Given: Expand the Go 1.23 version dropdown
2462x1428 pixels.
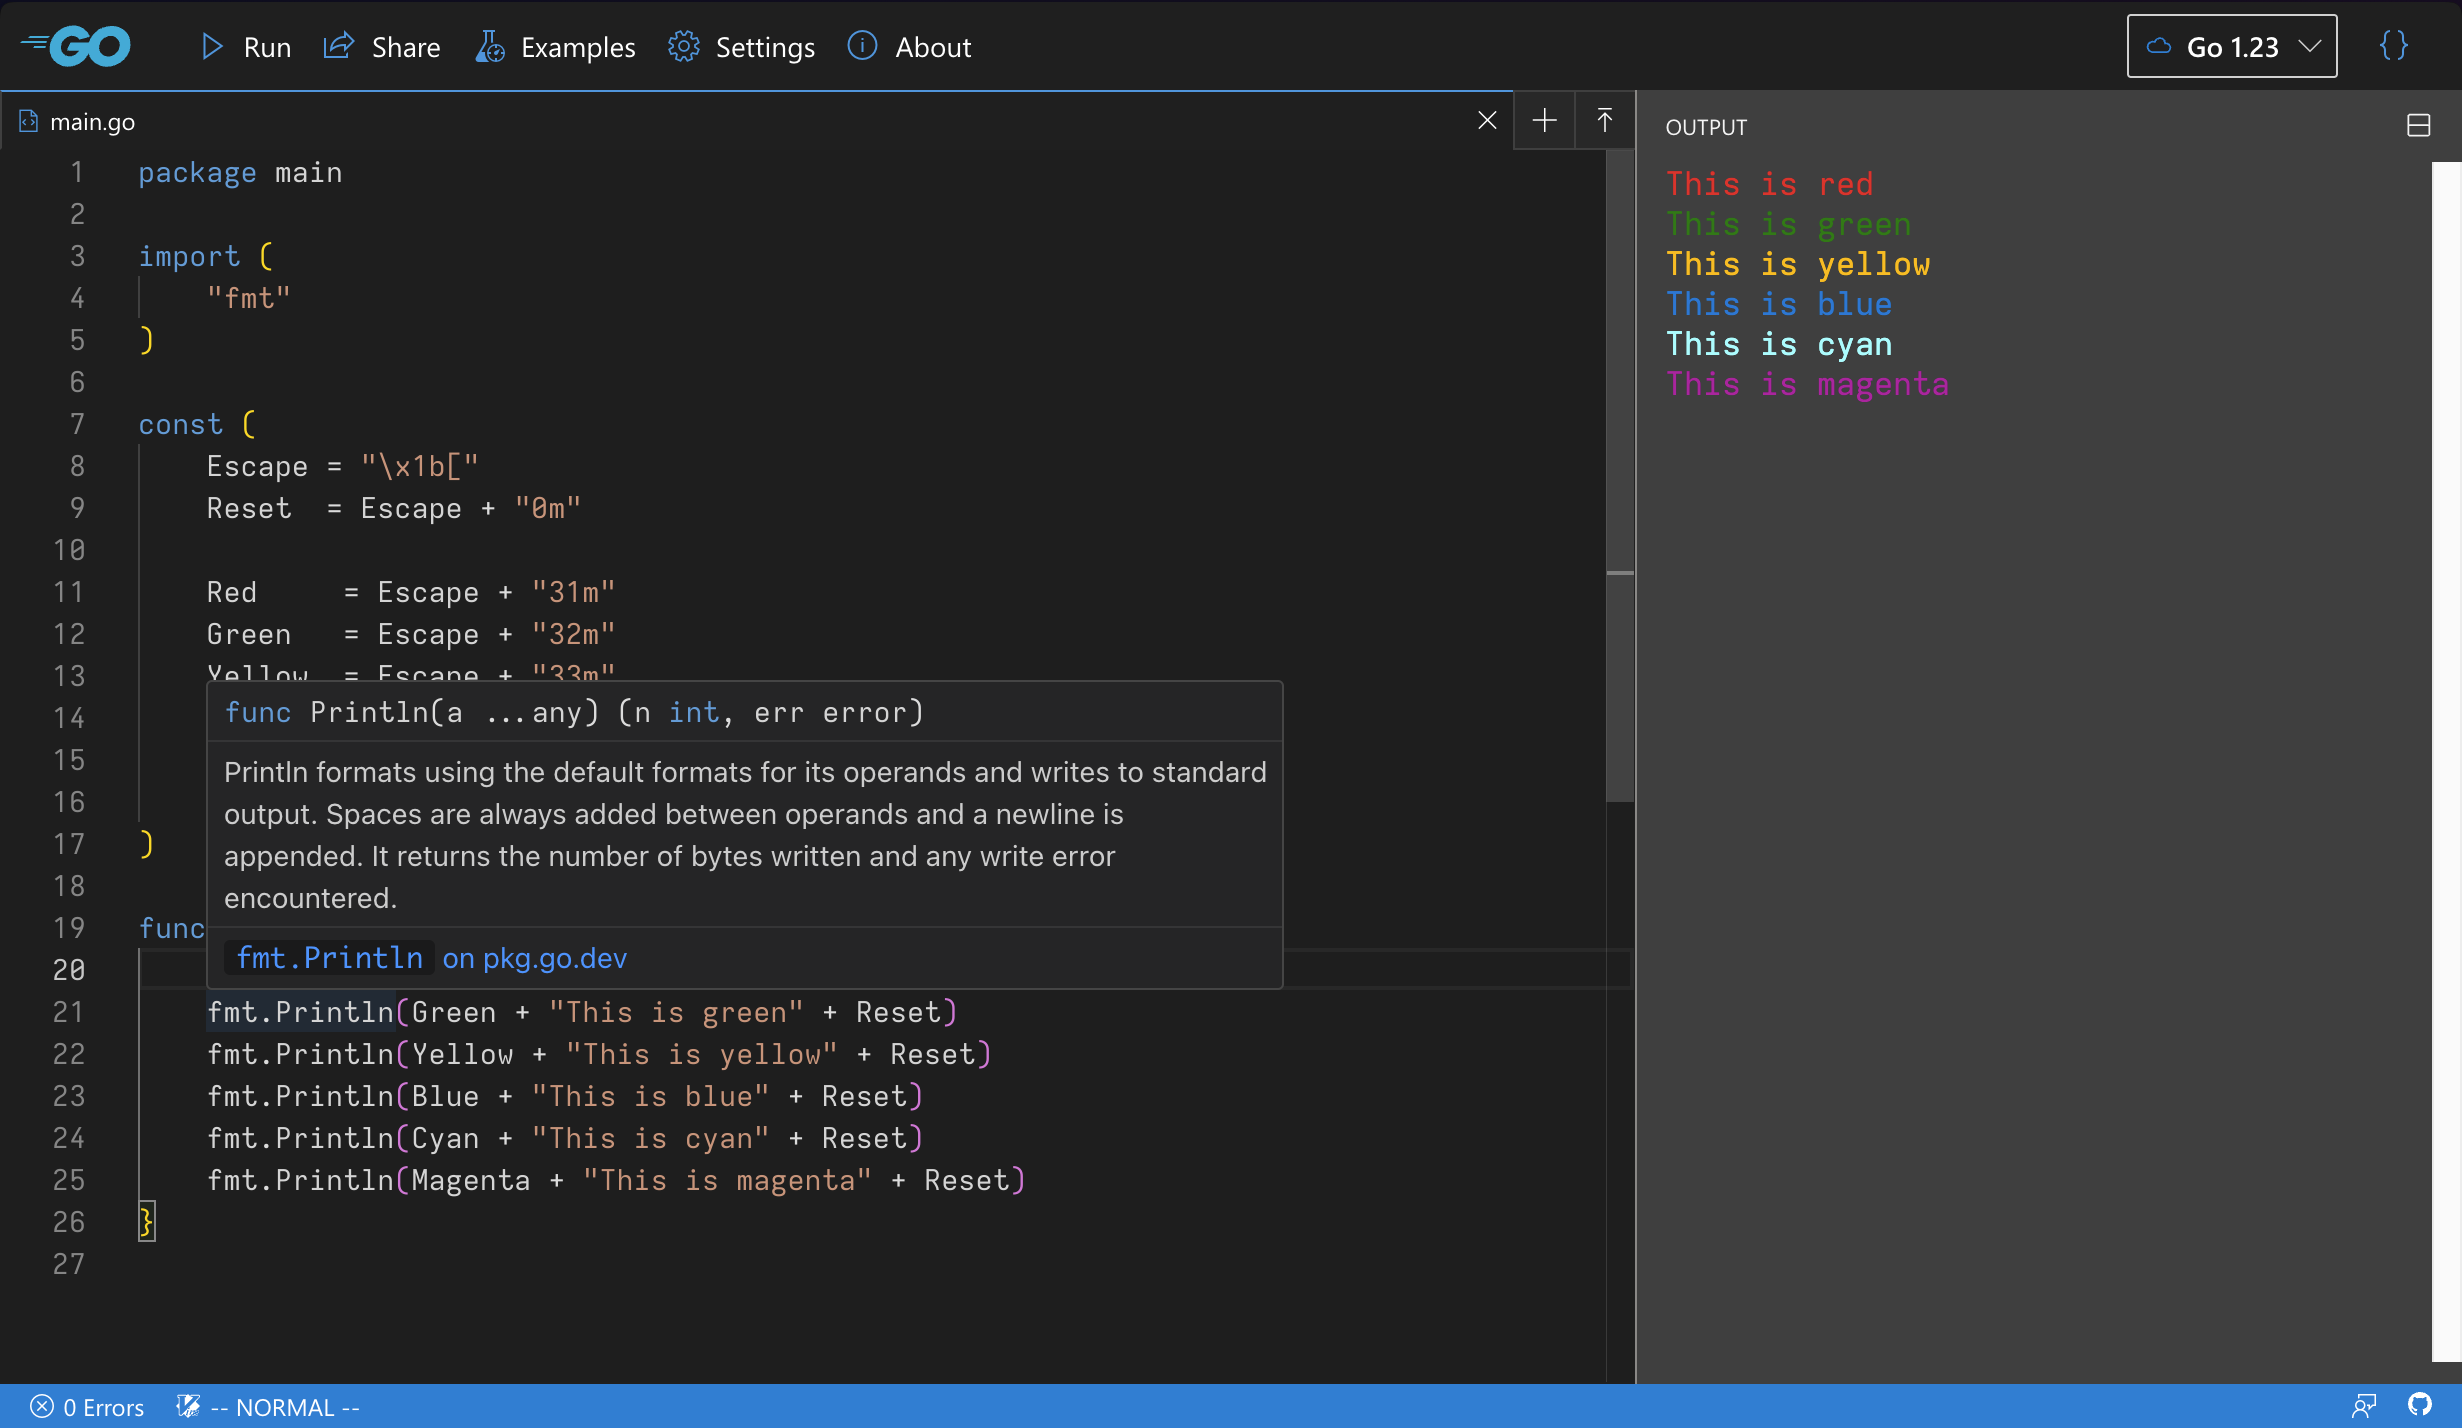Looking at the screenshot, I should [x=2232, y=46].
